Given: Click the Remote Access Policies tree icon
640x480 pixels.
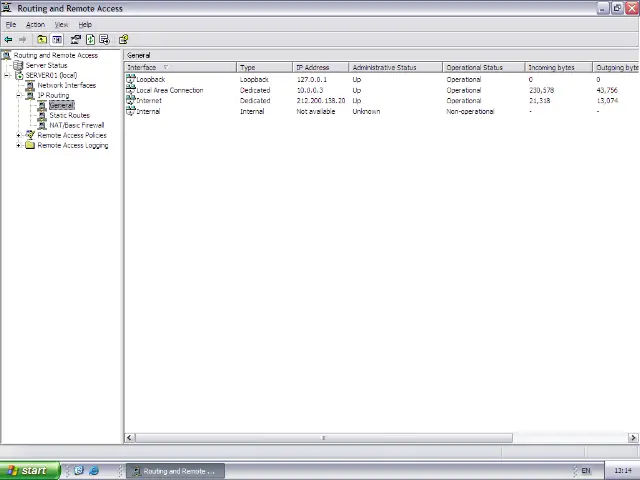Looking at the screenshot, I should (x=30, y=135).
